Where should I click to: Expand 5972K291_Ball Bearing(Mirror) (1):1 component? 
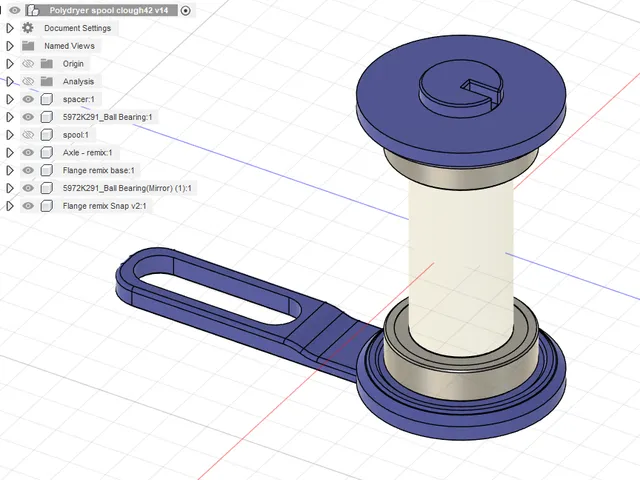10,188
